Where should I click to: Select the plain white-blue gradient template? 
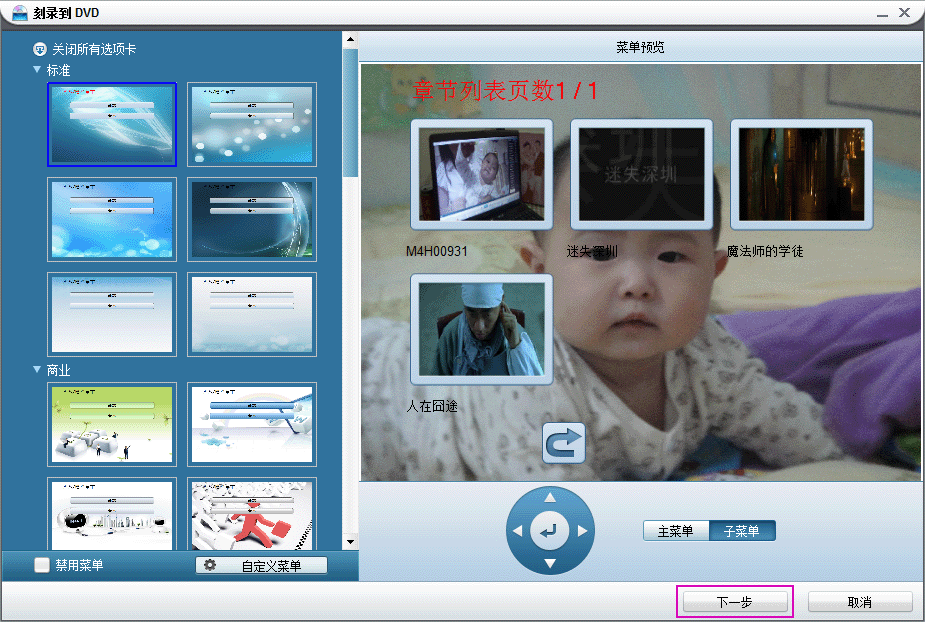click(112, 315)
